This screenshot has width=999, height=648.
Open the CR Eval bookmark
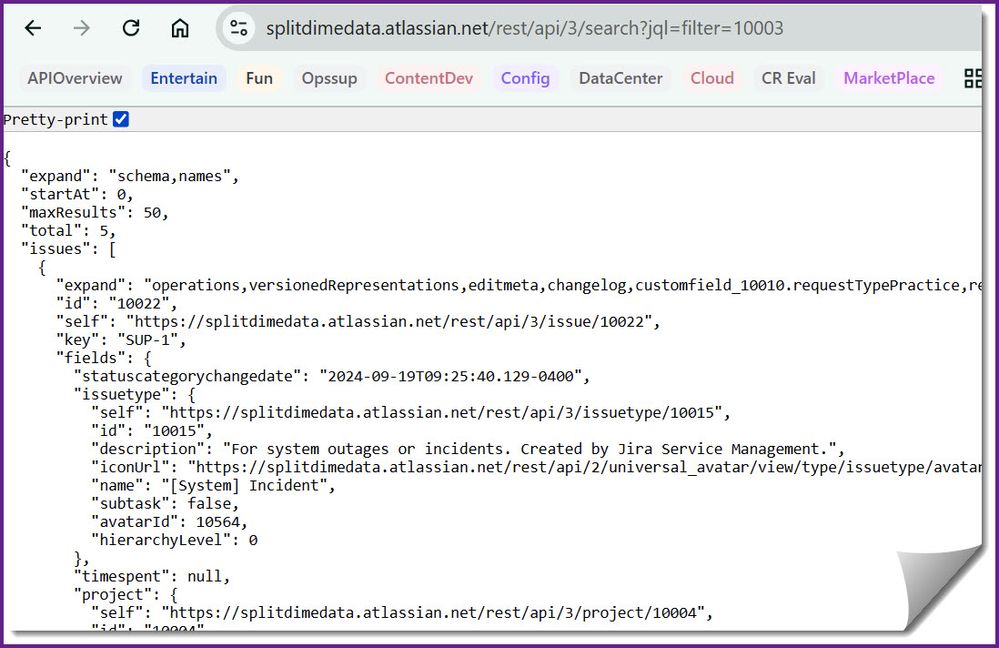pyautogui.click(x=788, y=78)
